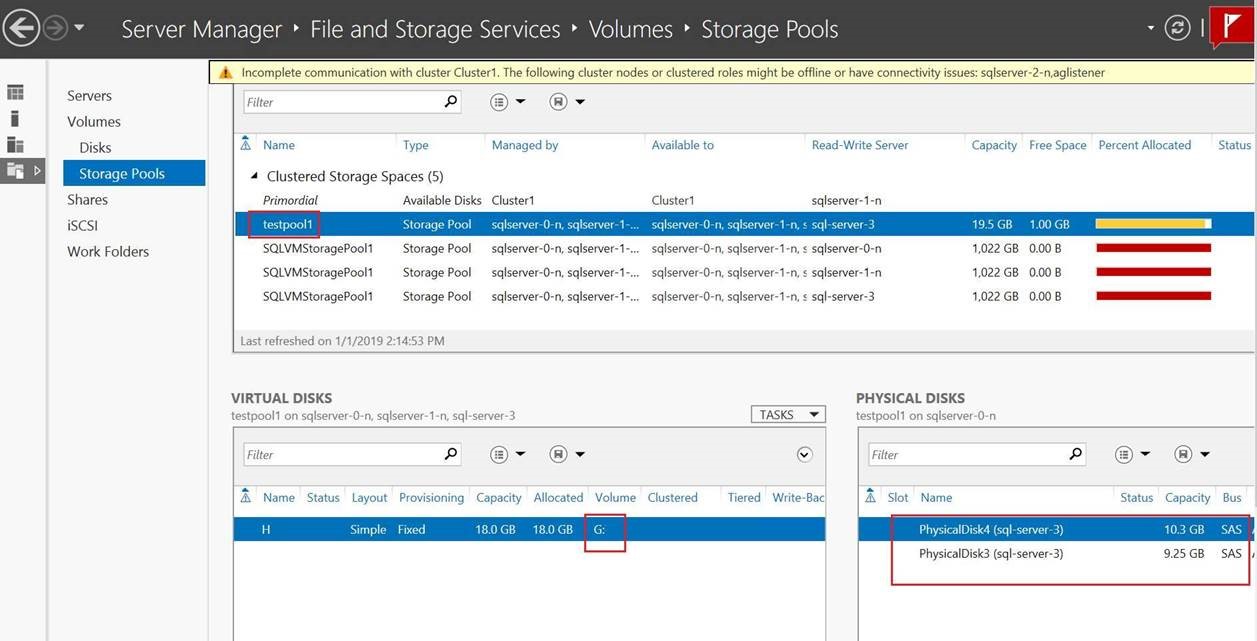Click search icon in virtual disks filter

tap(450, 454)
